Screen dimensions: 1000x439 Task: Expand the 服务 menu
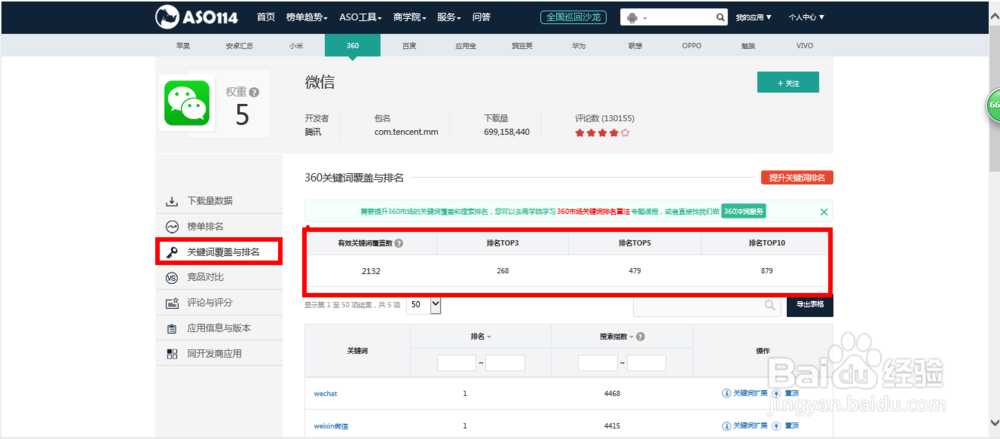pyautogui.click(x=449, y=17)
